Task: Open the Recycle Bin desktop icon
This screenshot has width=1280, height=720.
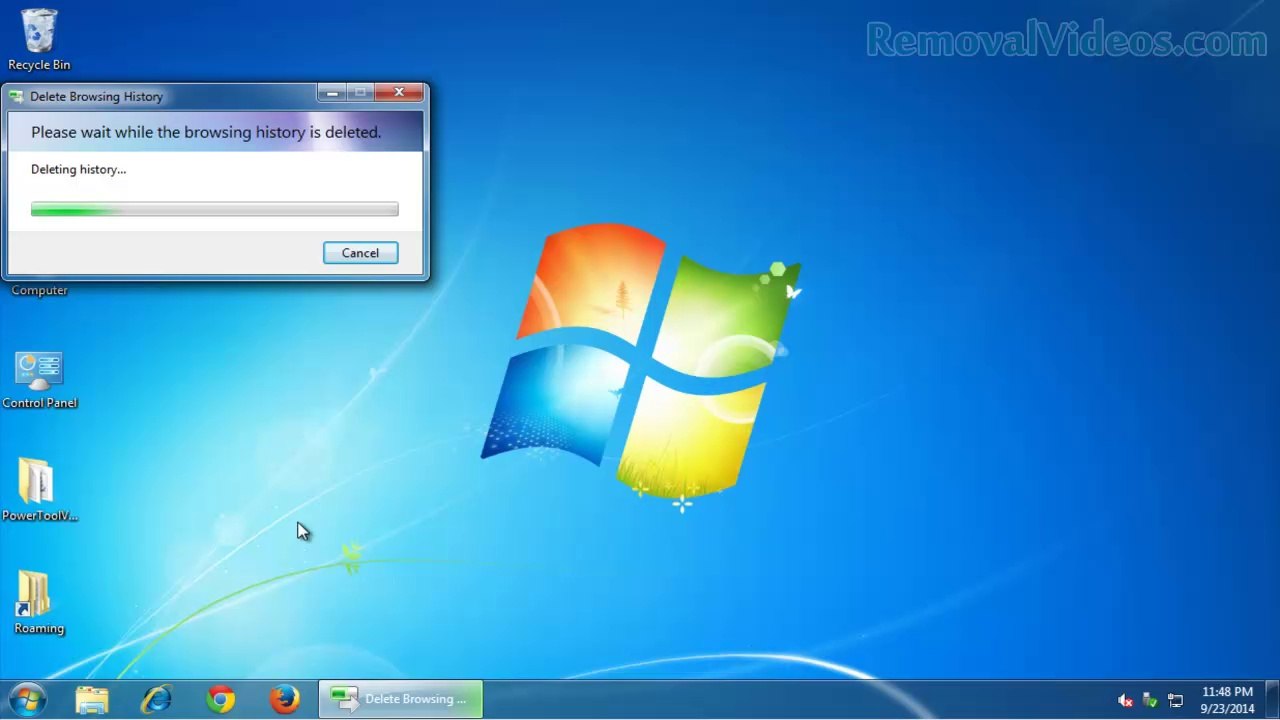Action: pos(39,40)
